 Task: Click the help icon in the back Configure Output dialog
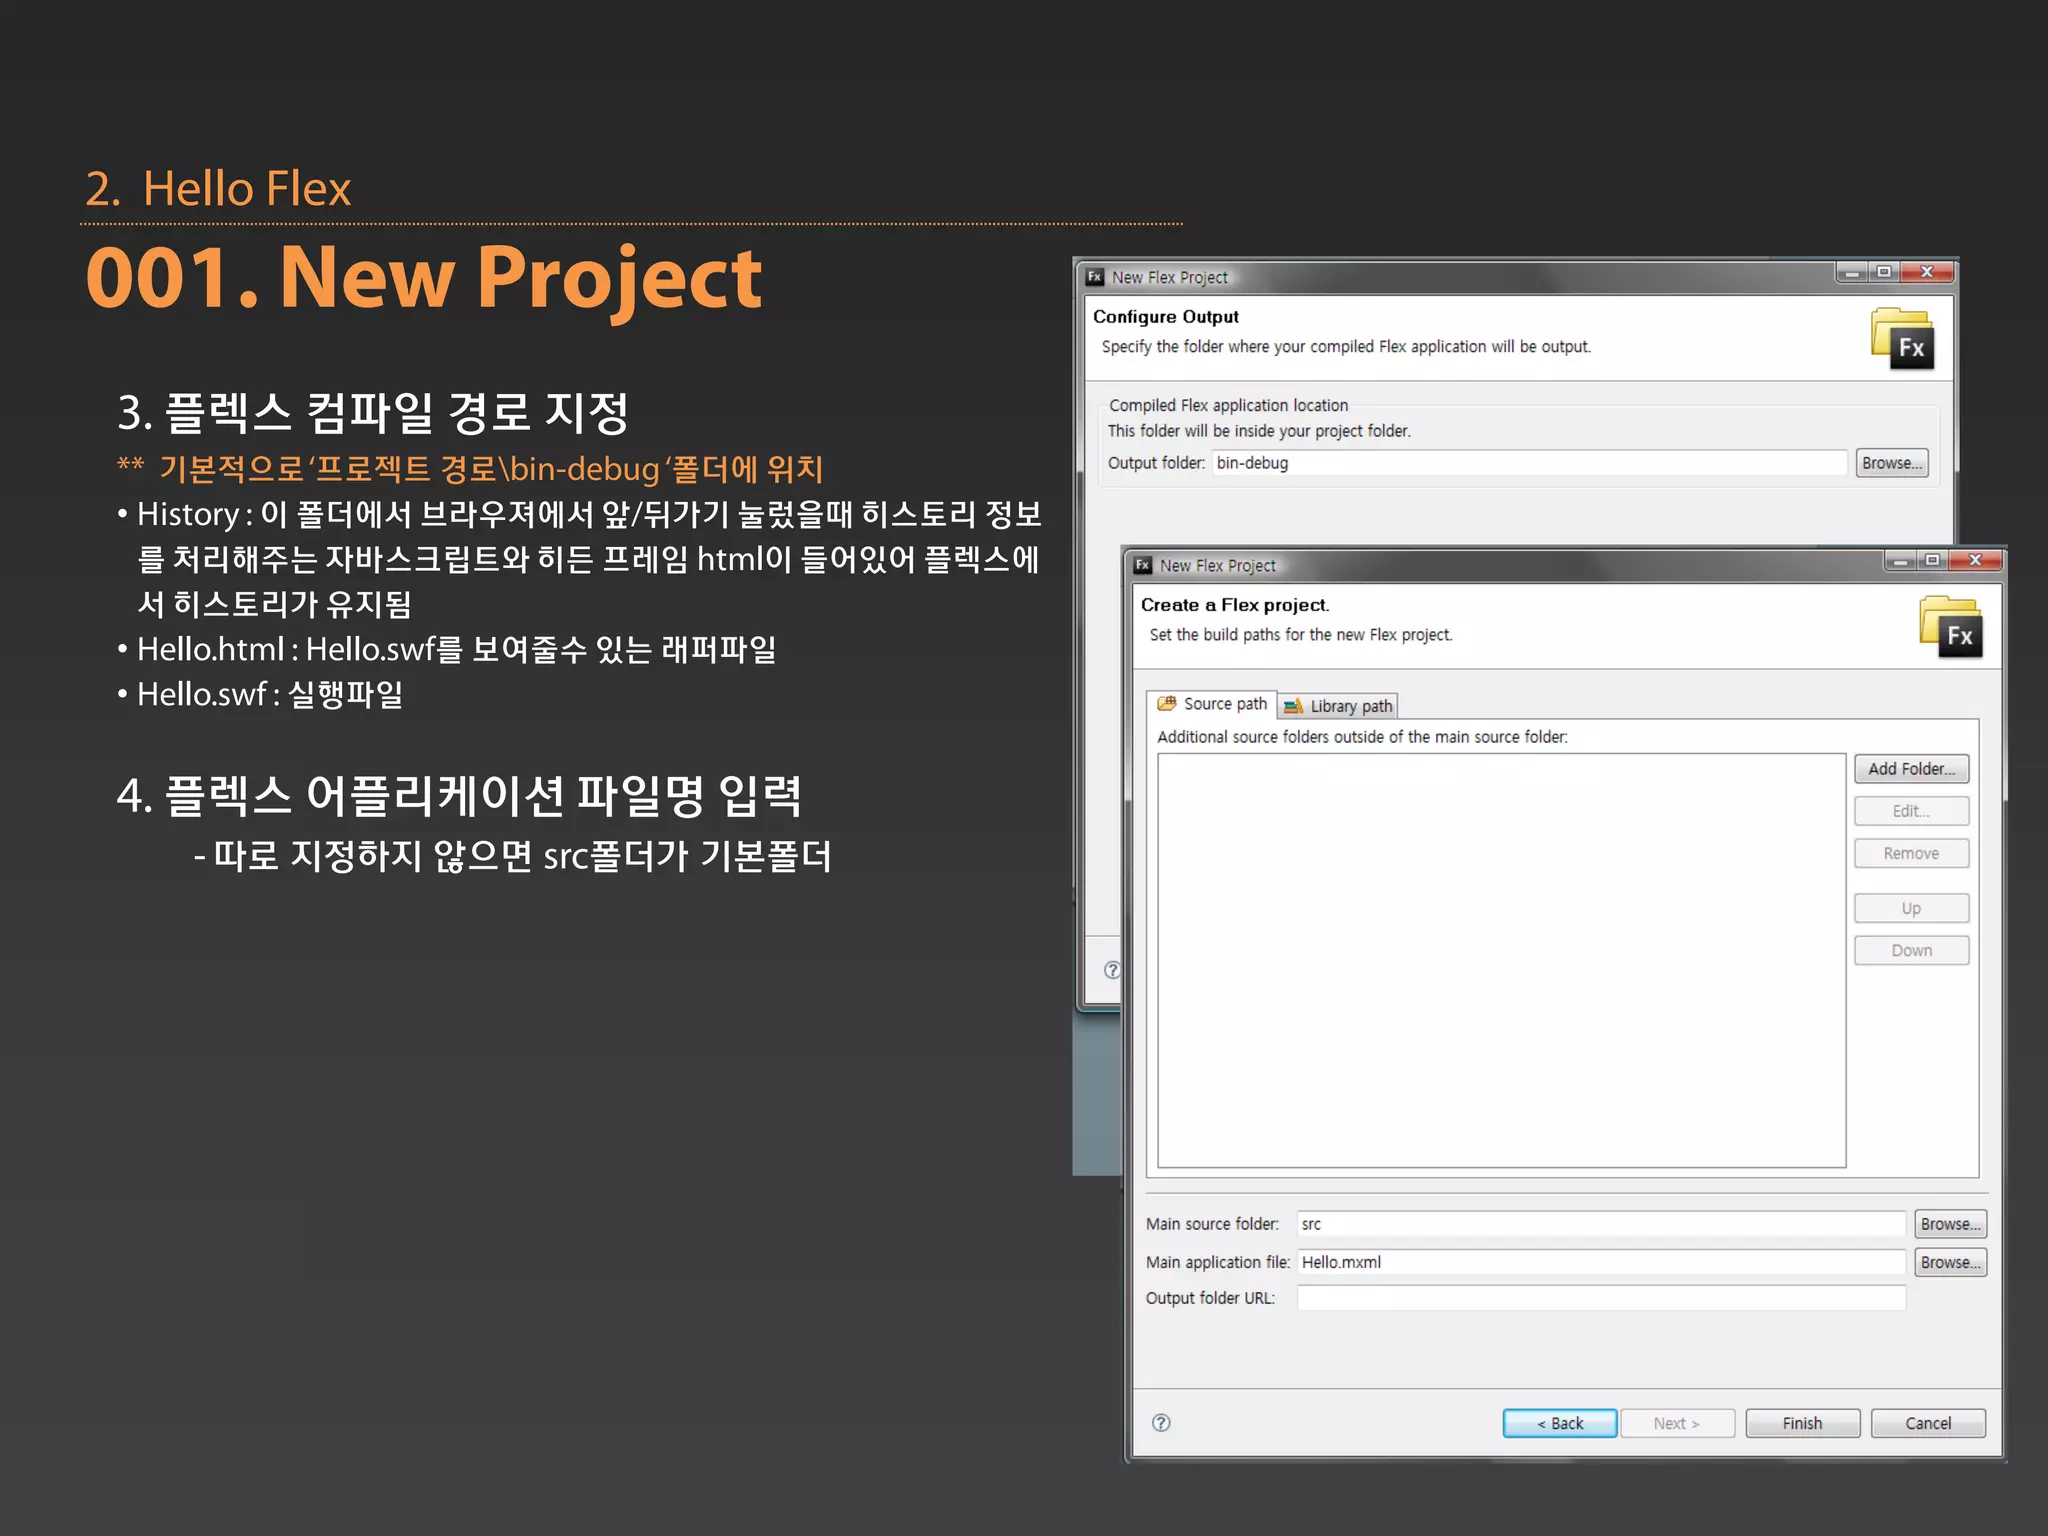(1112, 969)
